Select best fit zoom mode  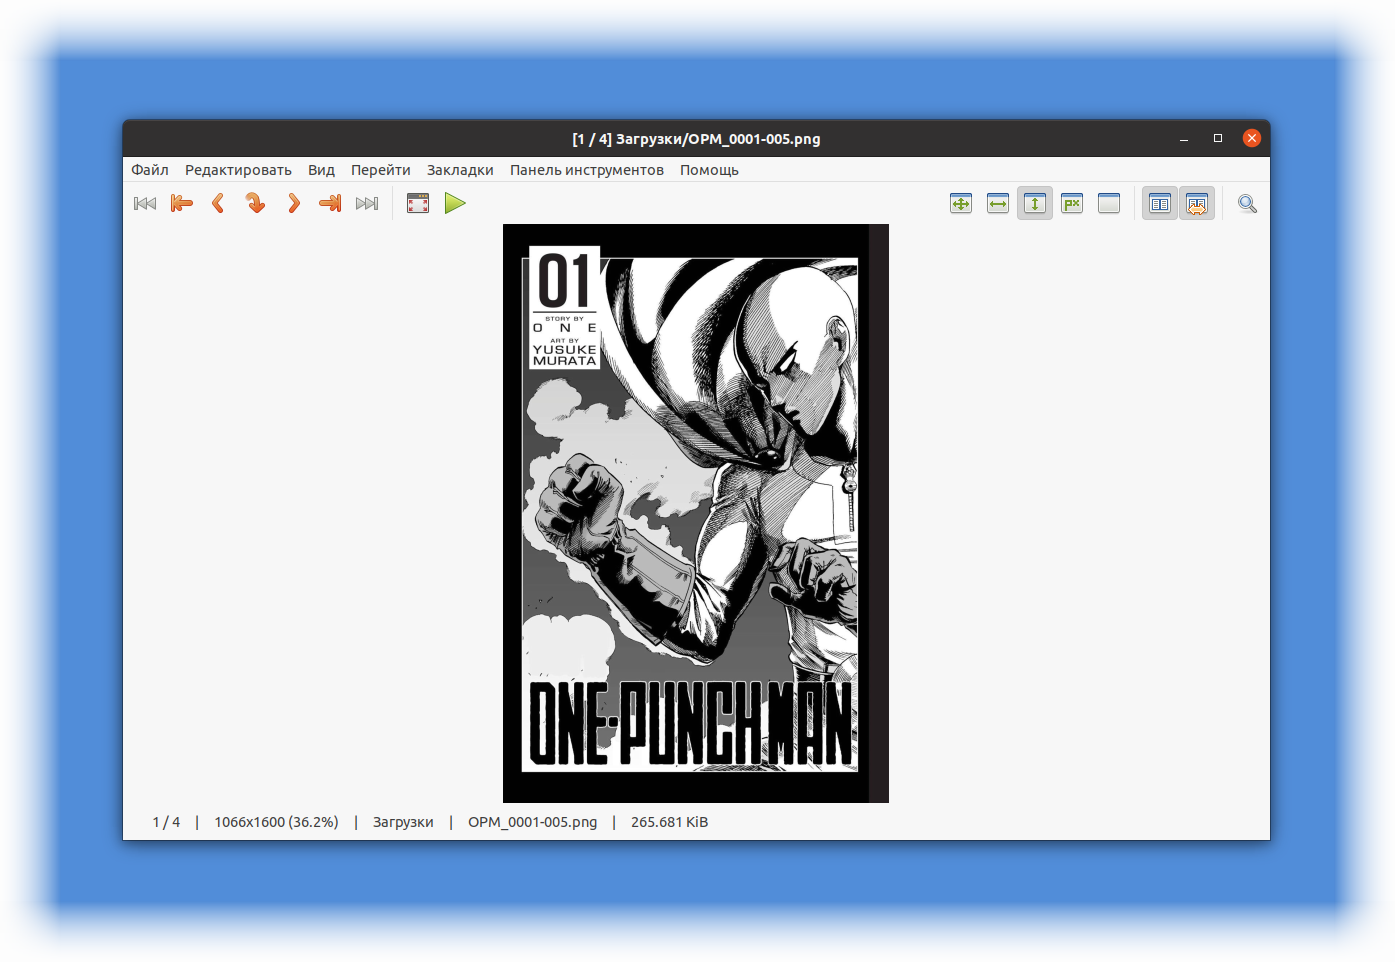[961, 204]
